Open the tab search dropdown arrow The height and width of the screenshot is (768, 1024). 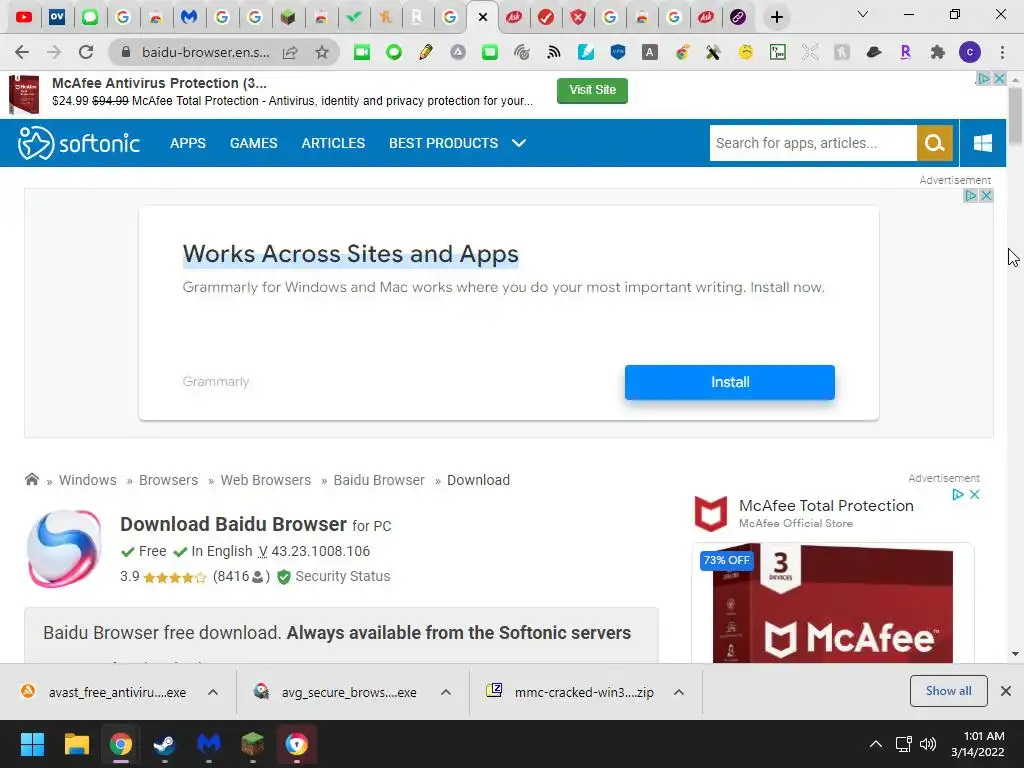pyautogui.click(x=863, y=14)
